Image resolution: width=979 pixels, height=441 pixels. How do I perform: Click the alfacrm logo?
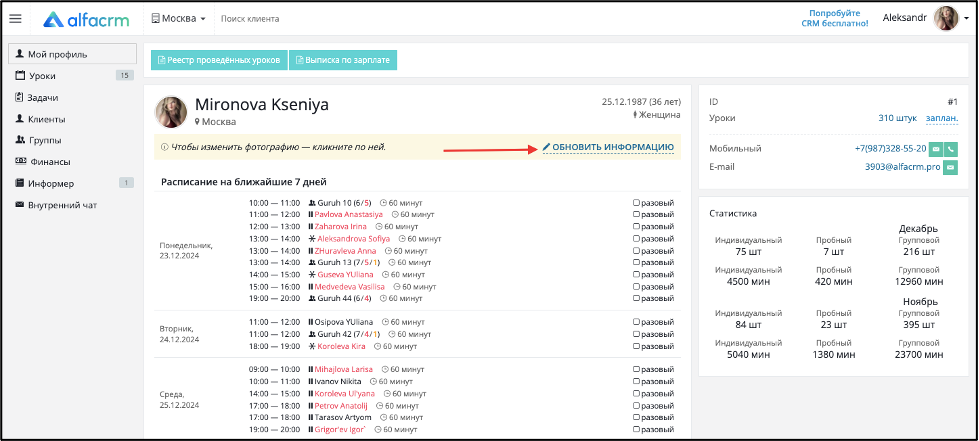click(x=86, y=19)
